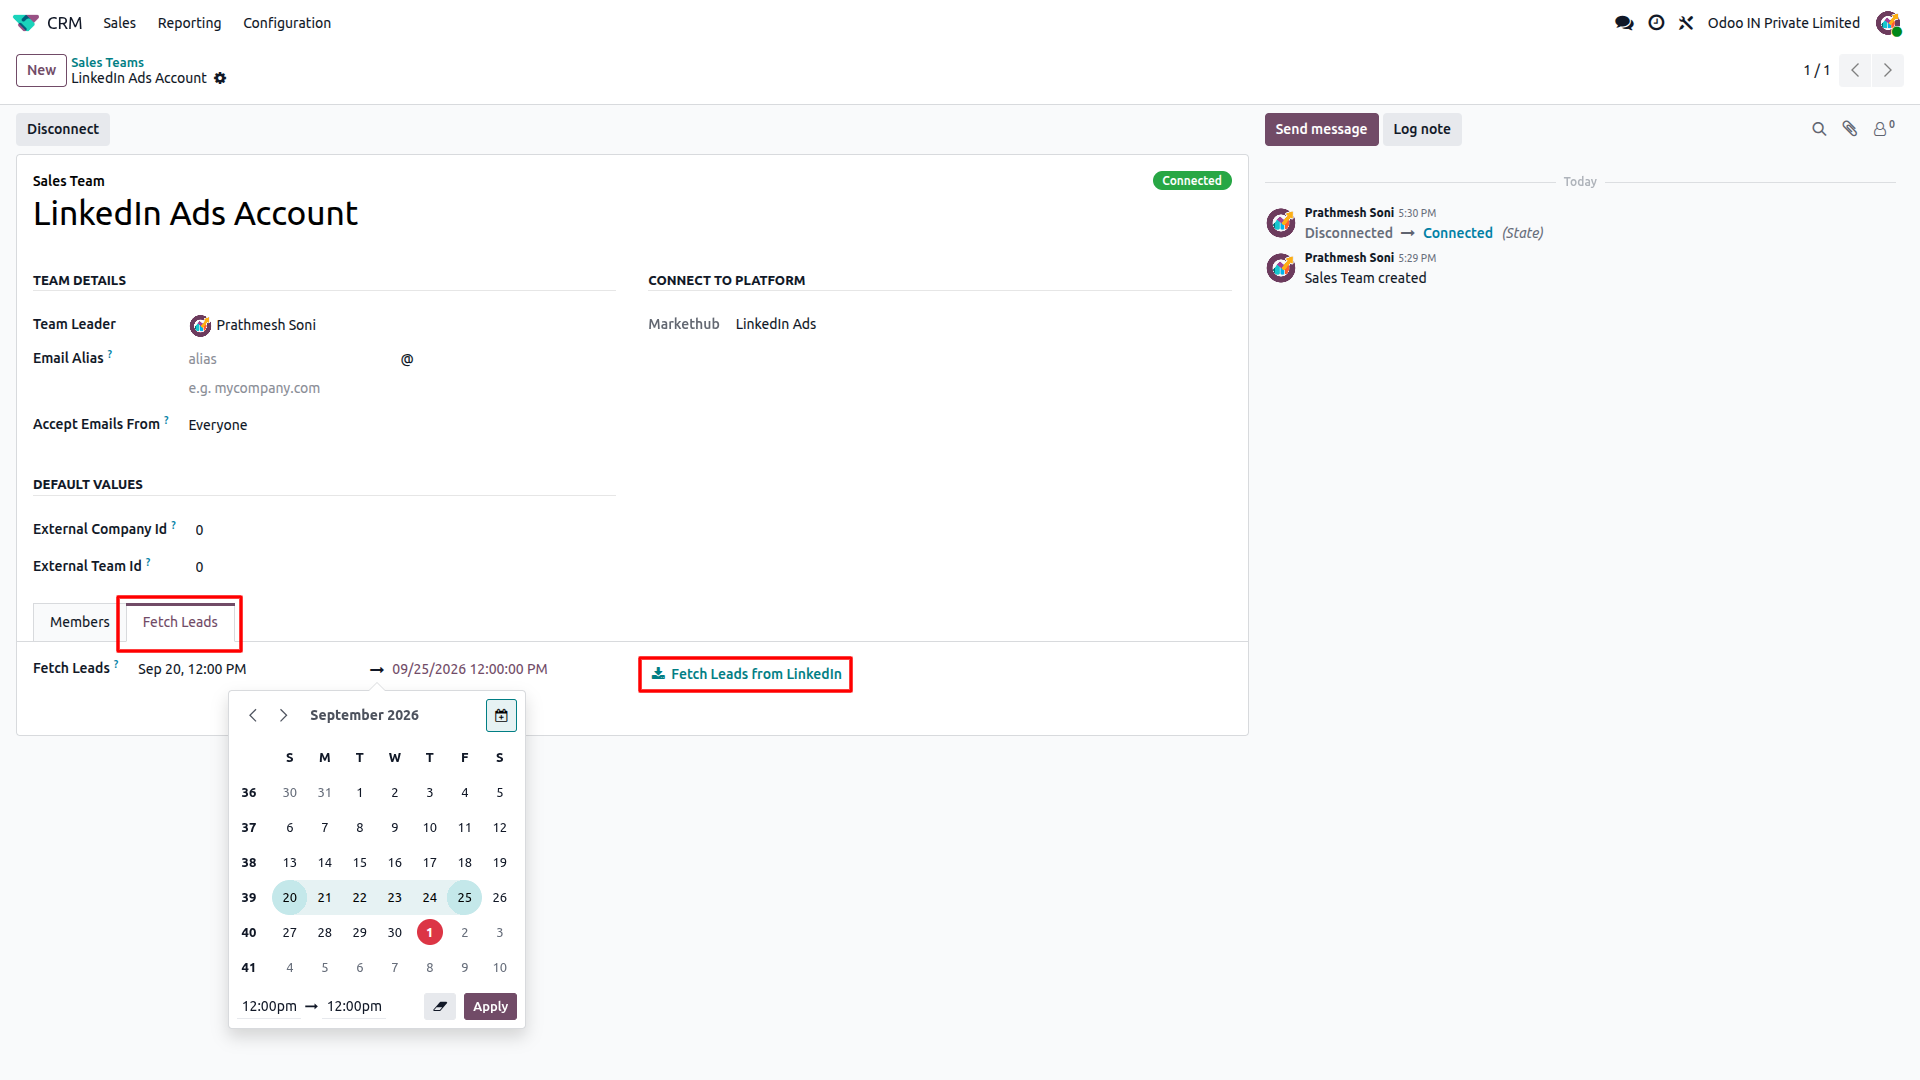Go to previous month in calendar
This screenshot has height=1080, width=1920.
click(253, 715)
